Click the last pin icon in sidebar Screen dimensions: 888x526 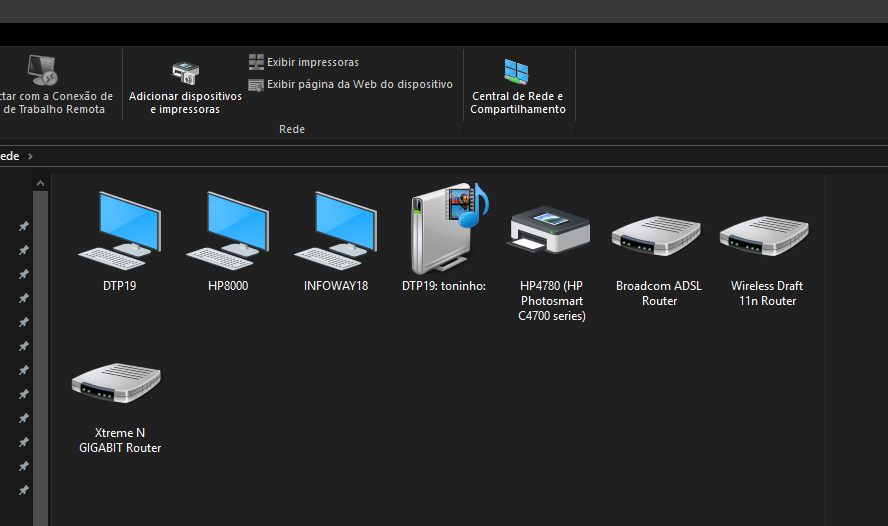coord(23,490)
